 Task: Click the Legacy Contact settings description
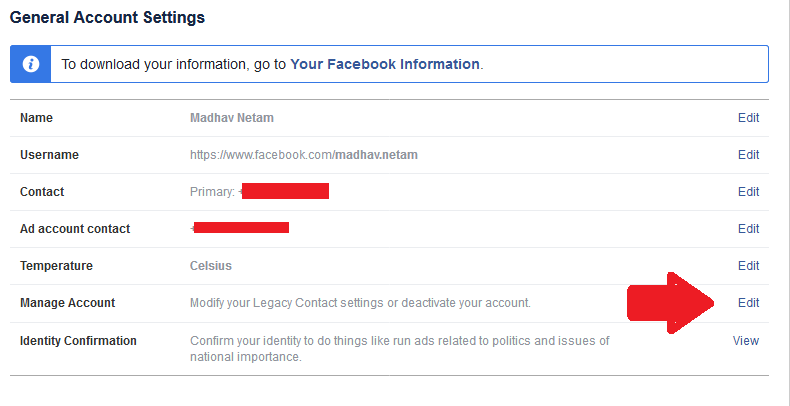click(360, 303)
